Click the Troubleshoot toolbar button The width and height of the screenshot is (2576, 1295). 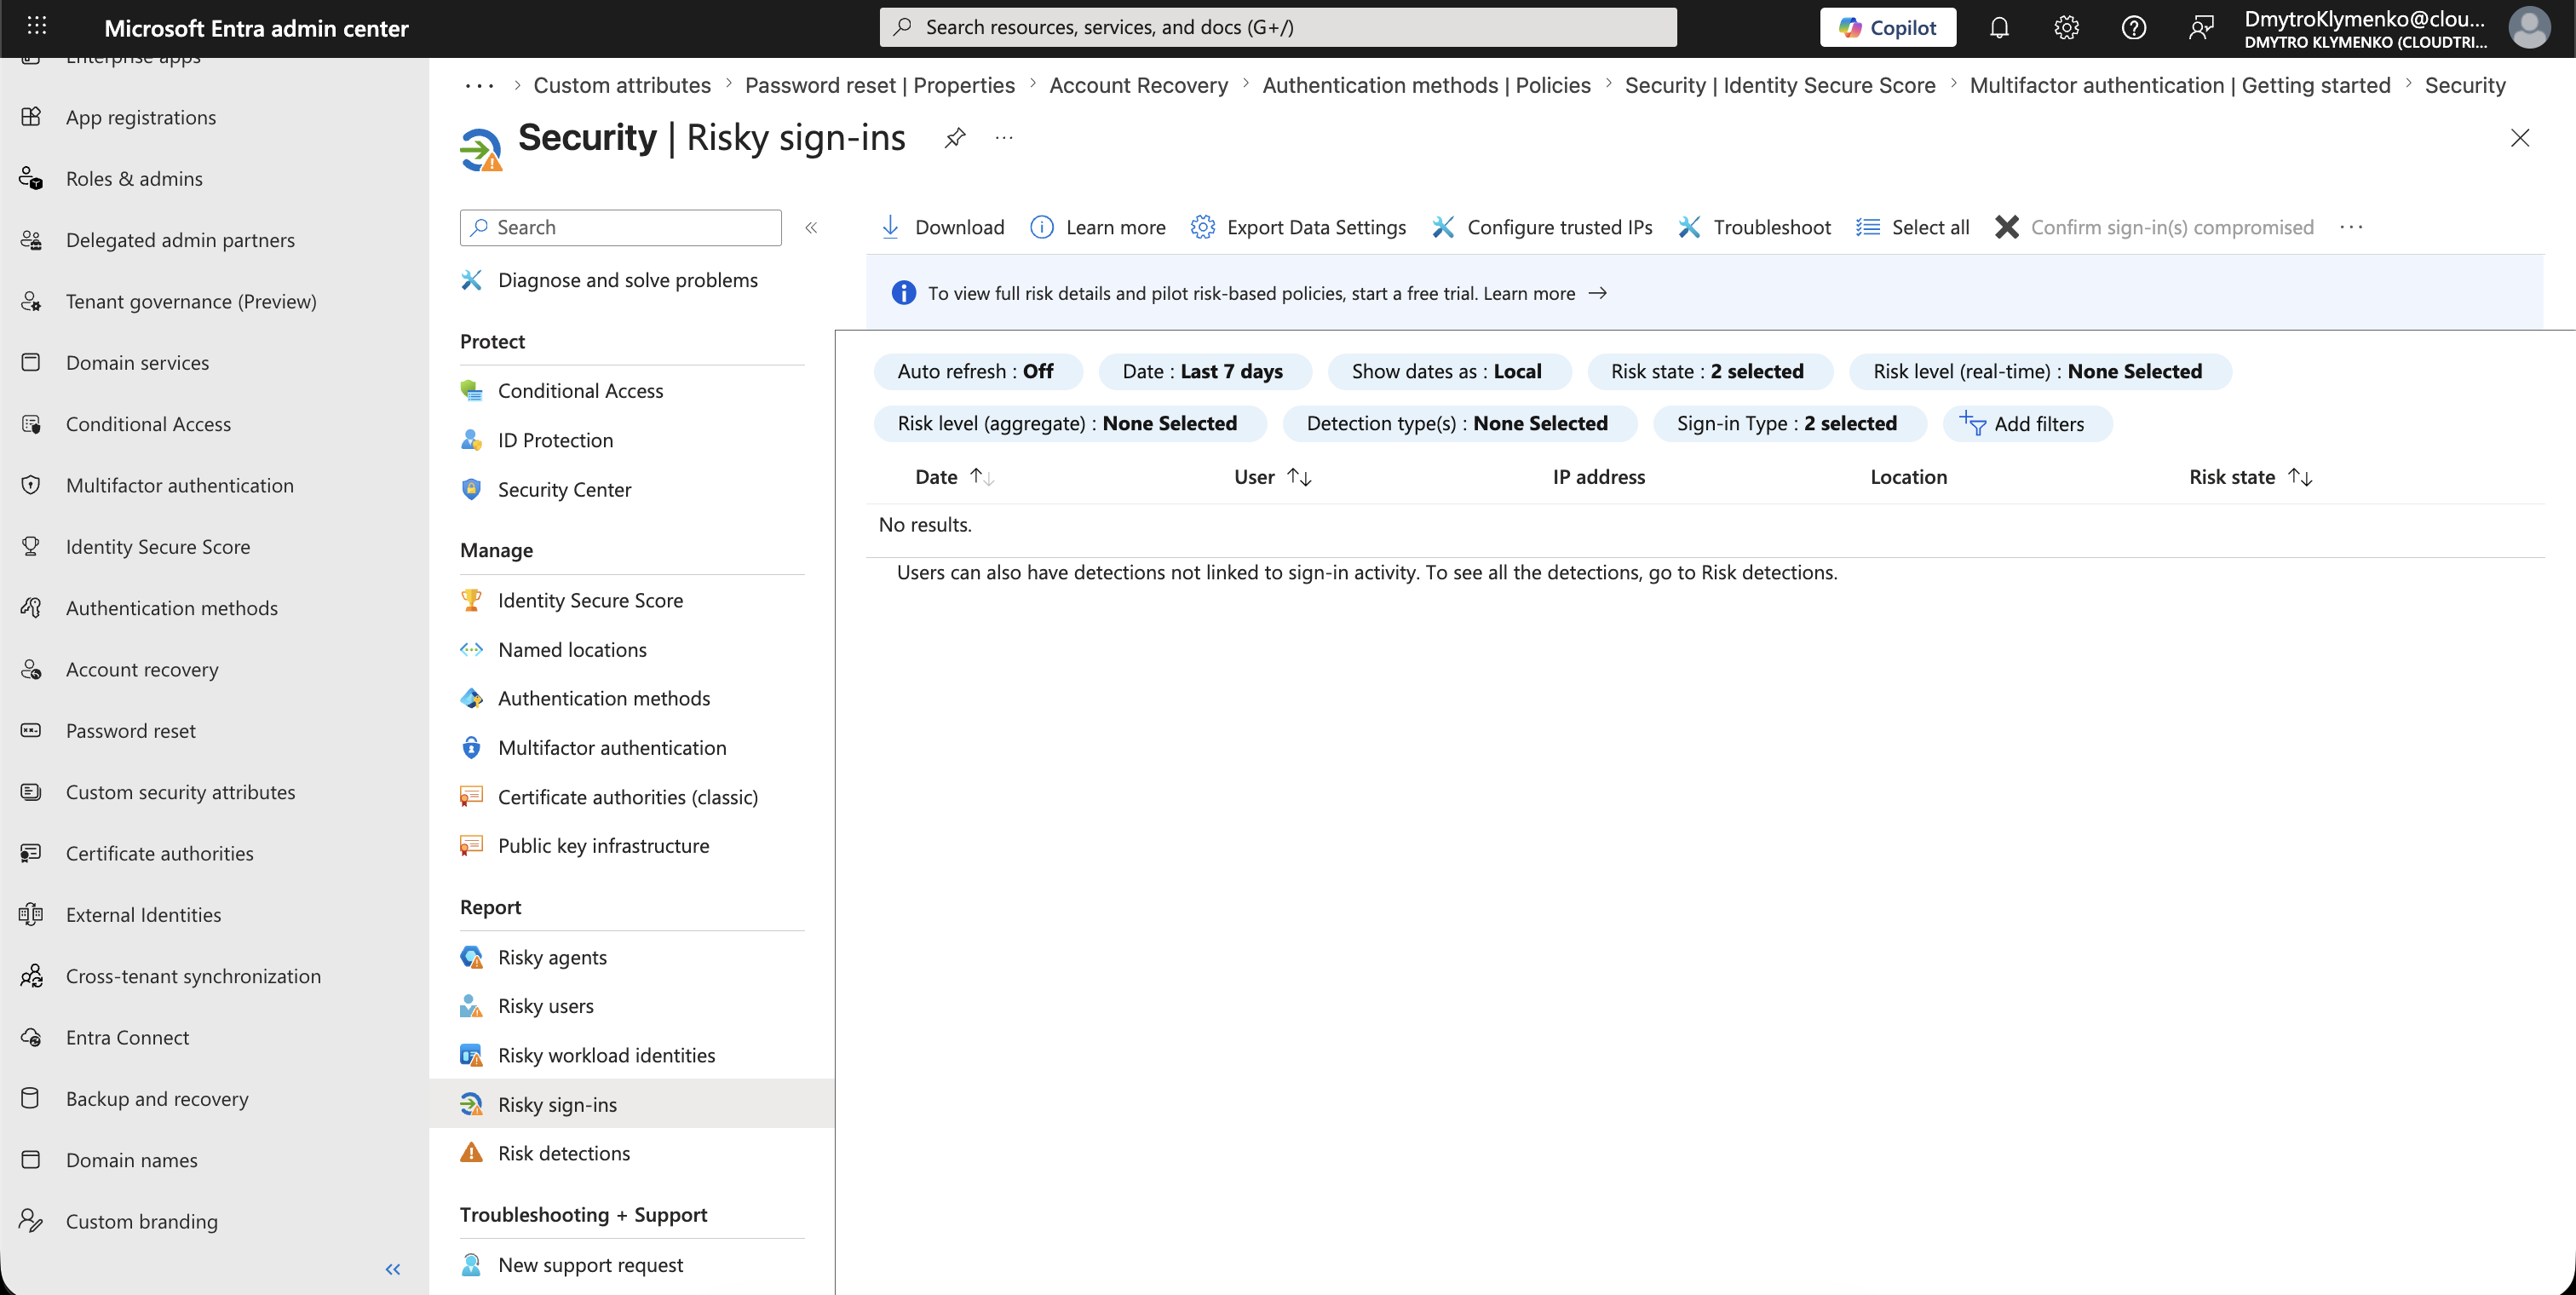tap(1753, 227)
